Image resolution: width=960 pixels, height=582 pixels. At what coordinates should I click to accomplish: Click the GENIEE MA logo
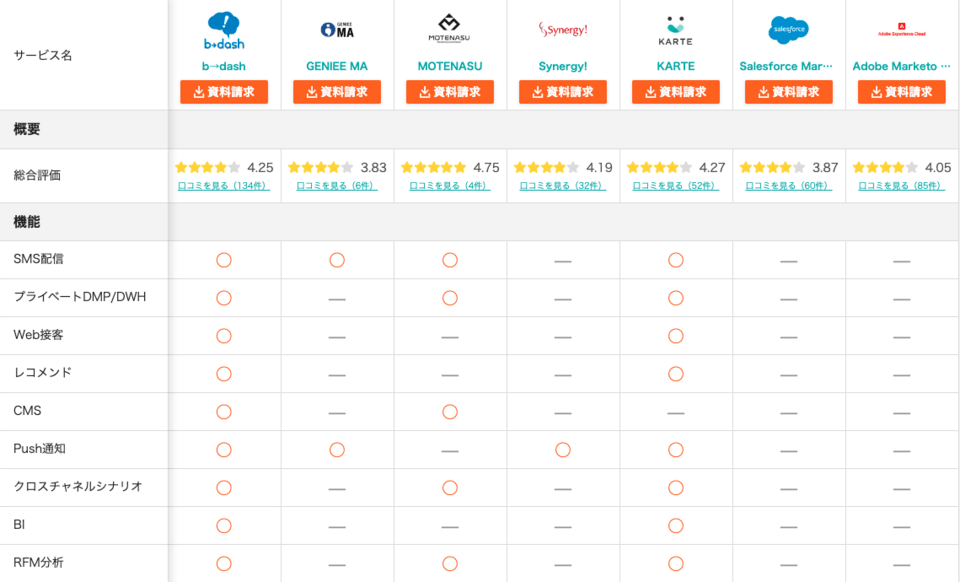337,30
